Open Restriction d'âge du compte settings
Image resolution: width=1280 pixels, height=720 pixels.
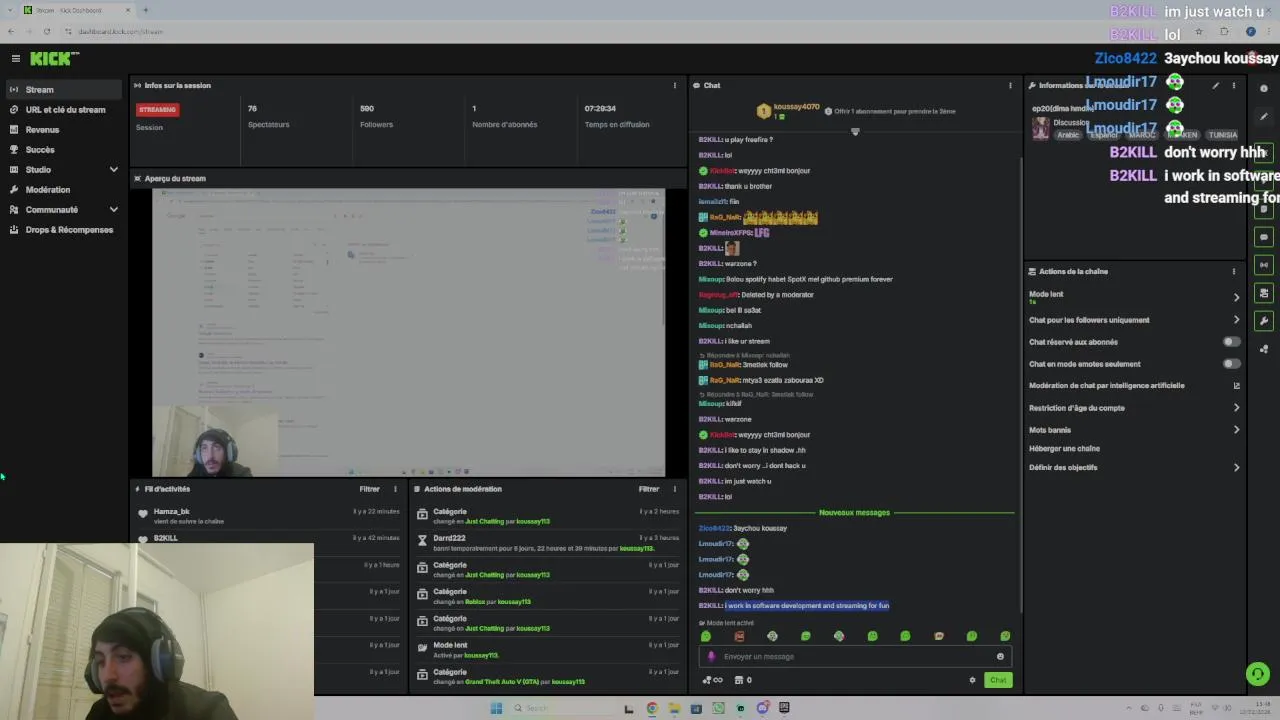(x=1134, y=408)
